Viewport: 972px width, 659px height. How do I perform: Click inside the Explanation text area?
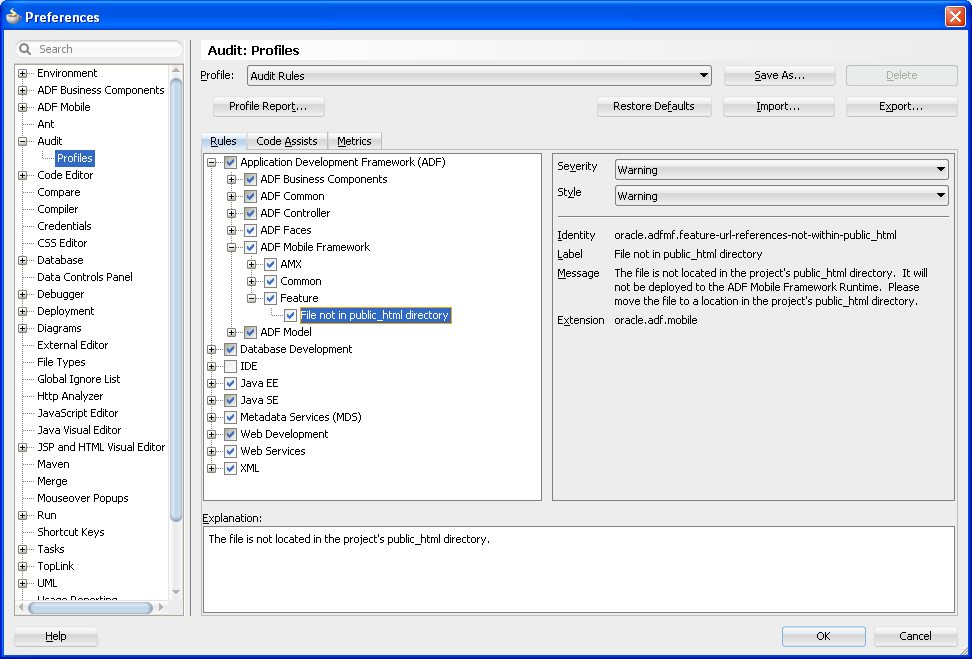pyautogui.click(x=578, y=570)
